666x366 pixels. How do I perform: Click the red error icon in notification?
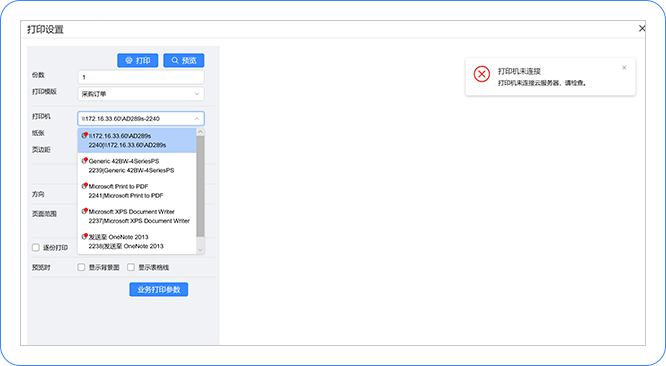click(482, 74)
